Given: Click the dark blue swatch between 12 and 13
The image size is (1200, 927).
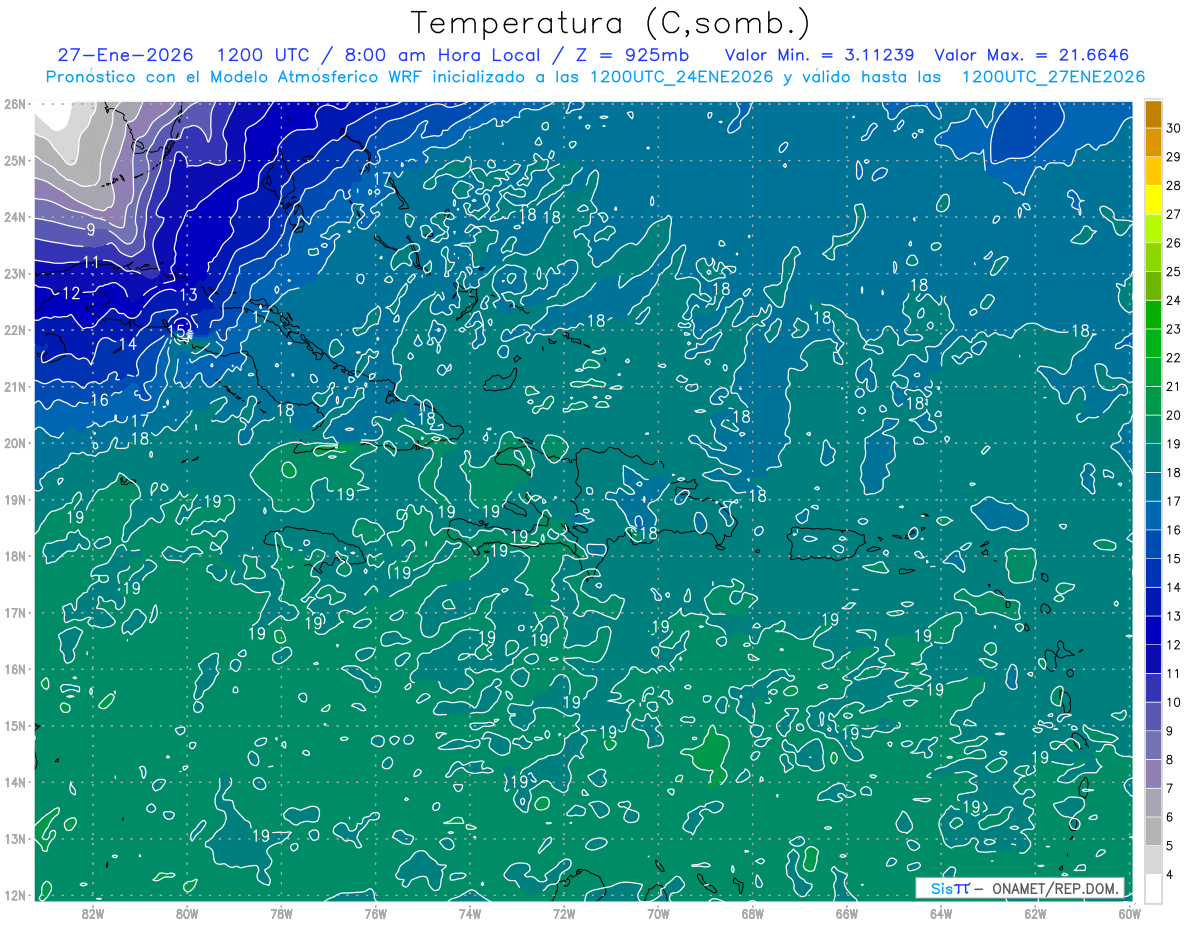Looking at the screenshot, I should pyautogui.click(x=1153, y=630).
